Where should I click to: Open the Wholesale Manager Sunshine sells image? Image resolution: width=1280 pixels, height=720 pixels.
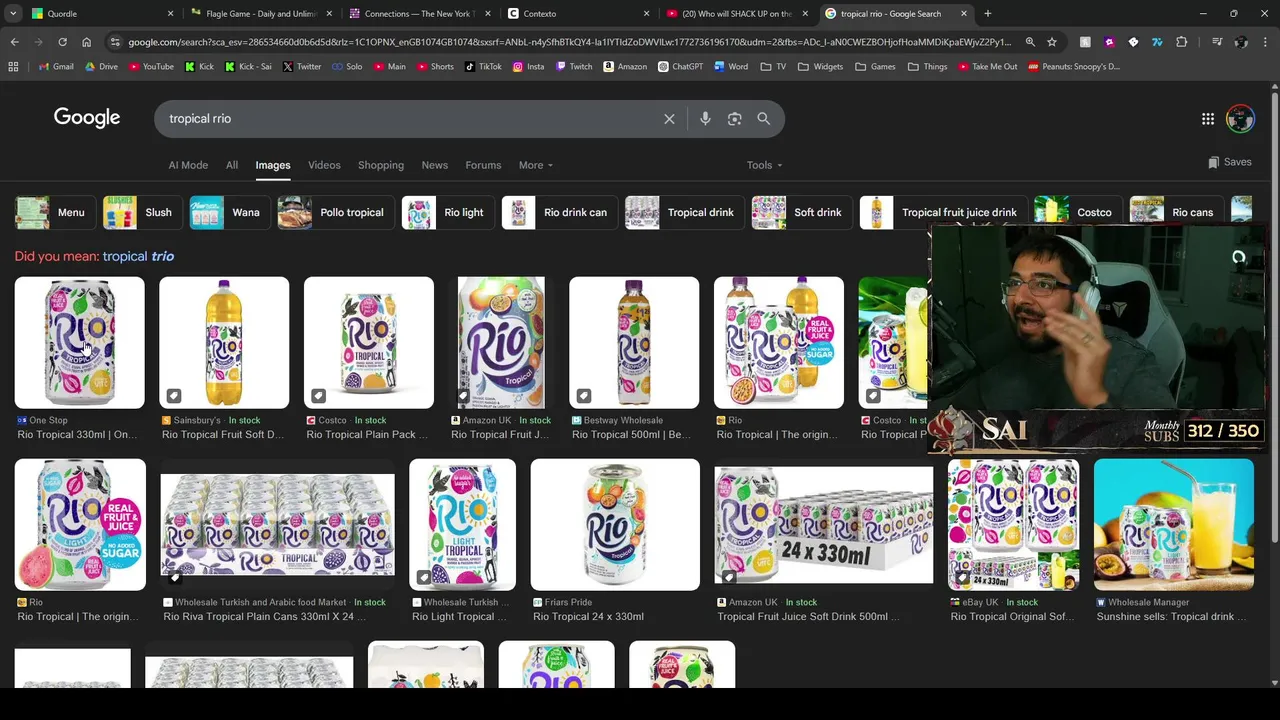[x=1174, y=525]
